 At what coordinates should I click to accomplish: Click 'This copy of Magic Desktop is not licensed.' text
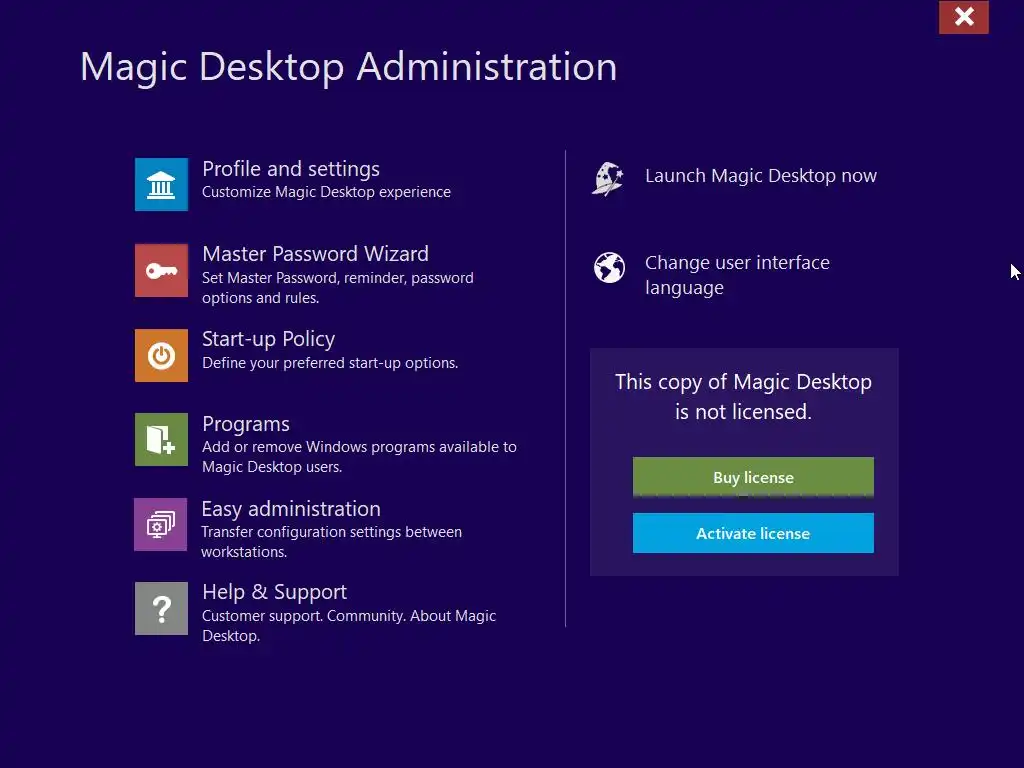pos(743,396)
